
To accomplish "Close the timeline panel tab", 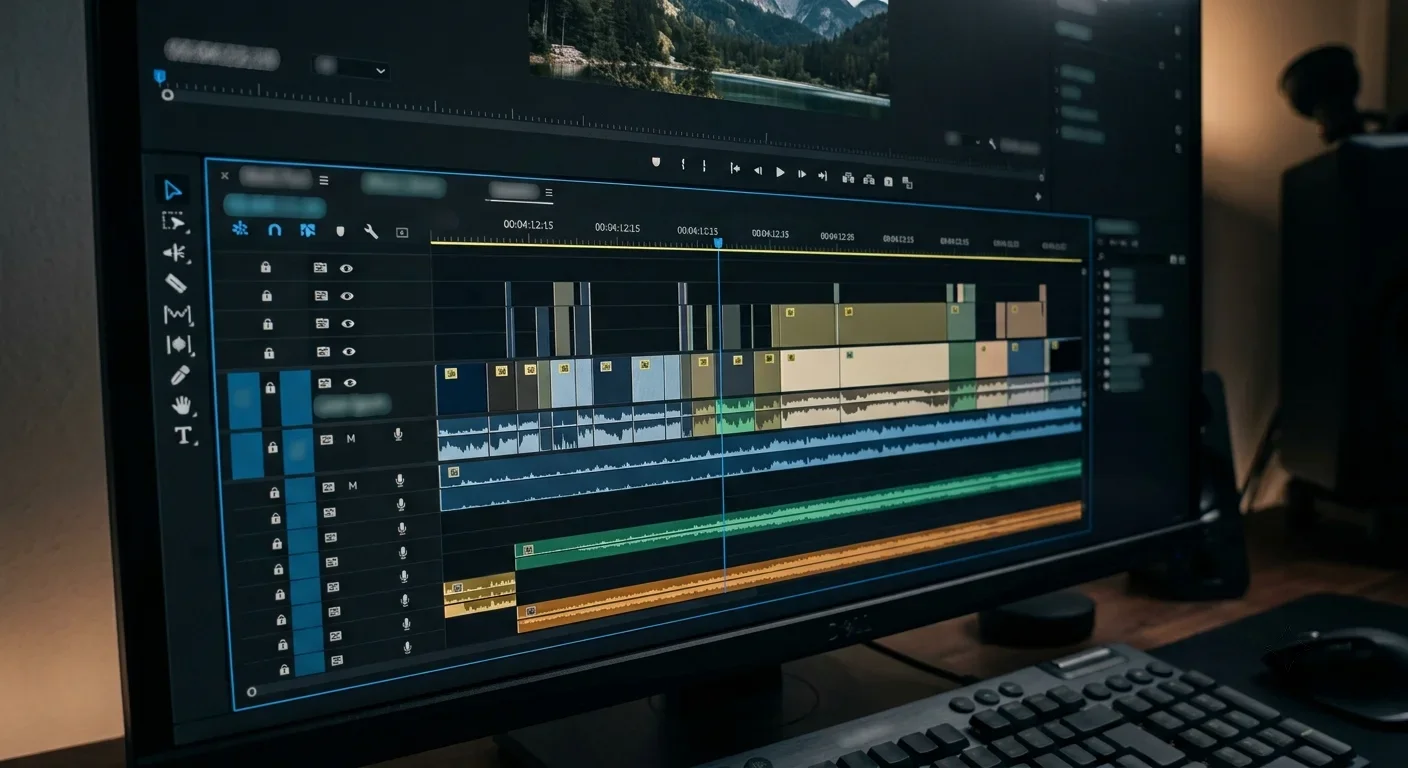I will tap(224, 176).
